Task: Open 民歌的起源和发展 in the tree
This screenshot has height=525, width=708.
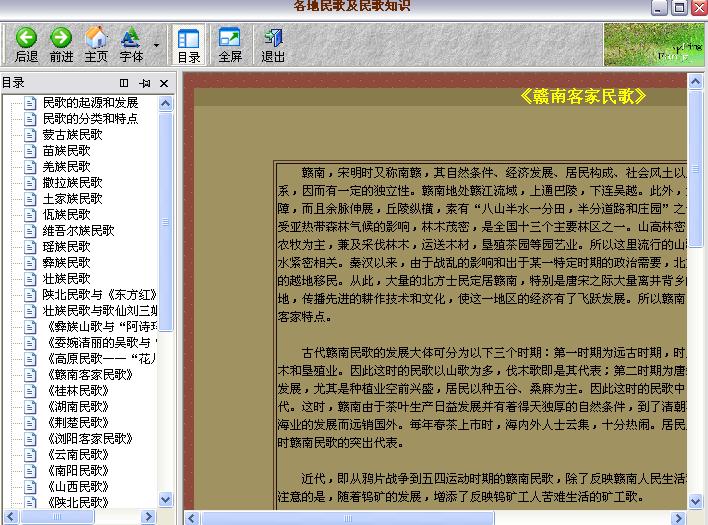Action: point(90,103)
